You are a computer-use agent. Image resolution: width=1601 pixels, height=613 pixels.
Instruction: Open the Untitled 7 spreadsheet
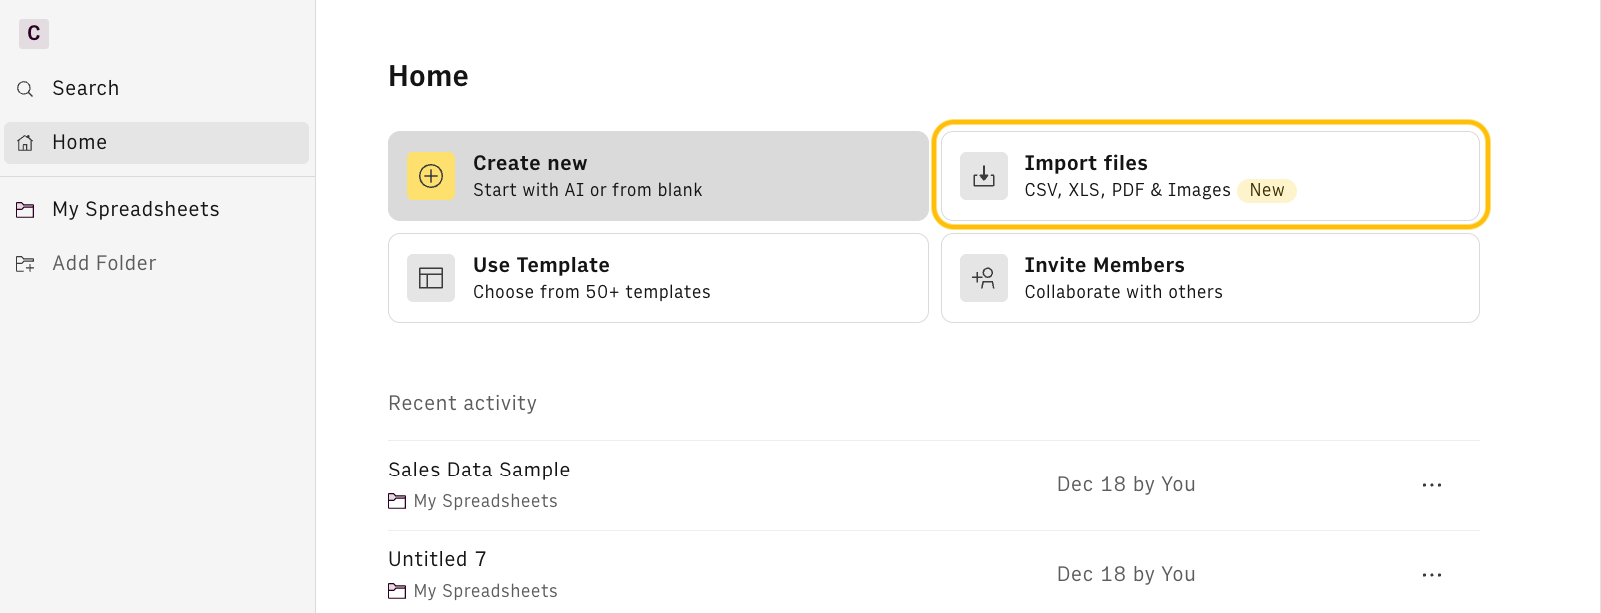click(437, 559)
